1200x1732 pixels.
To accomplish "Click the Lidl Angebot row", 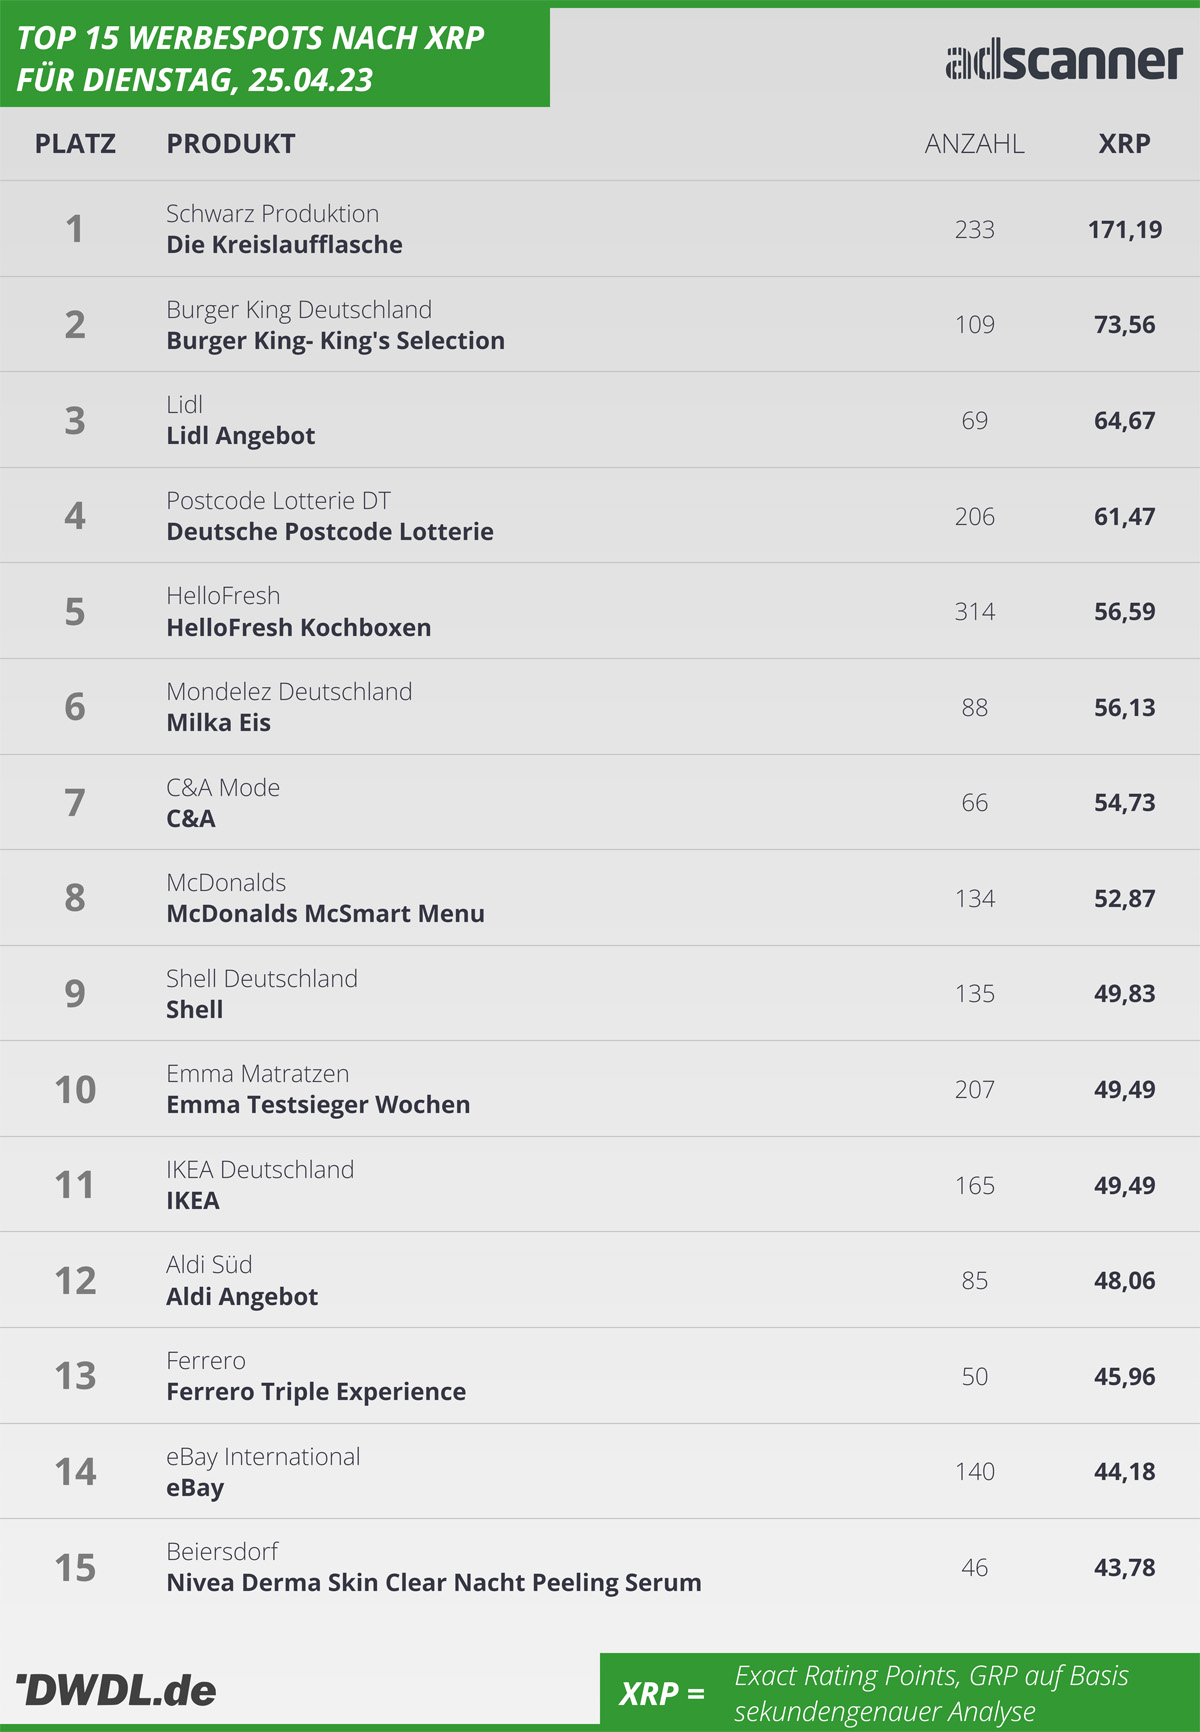I will (600, 420).
